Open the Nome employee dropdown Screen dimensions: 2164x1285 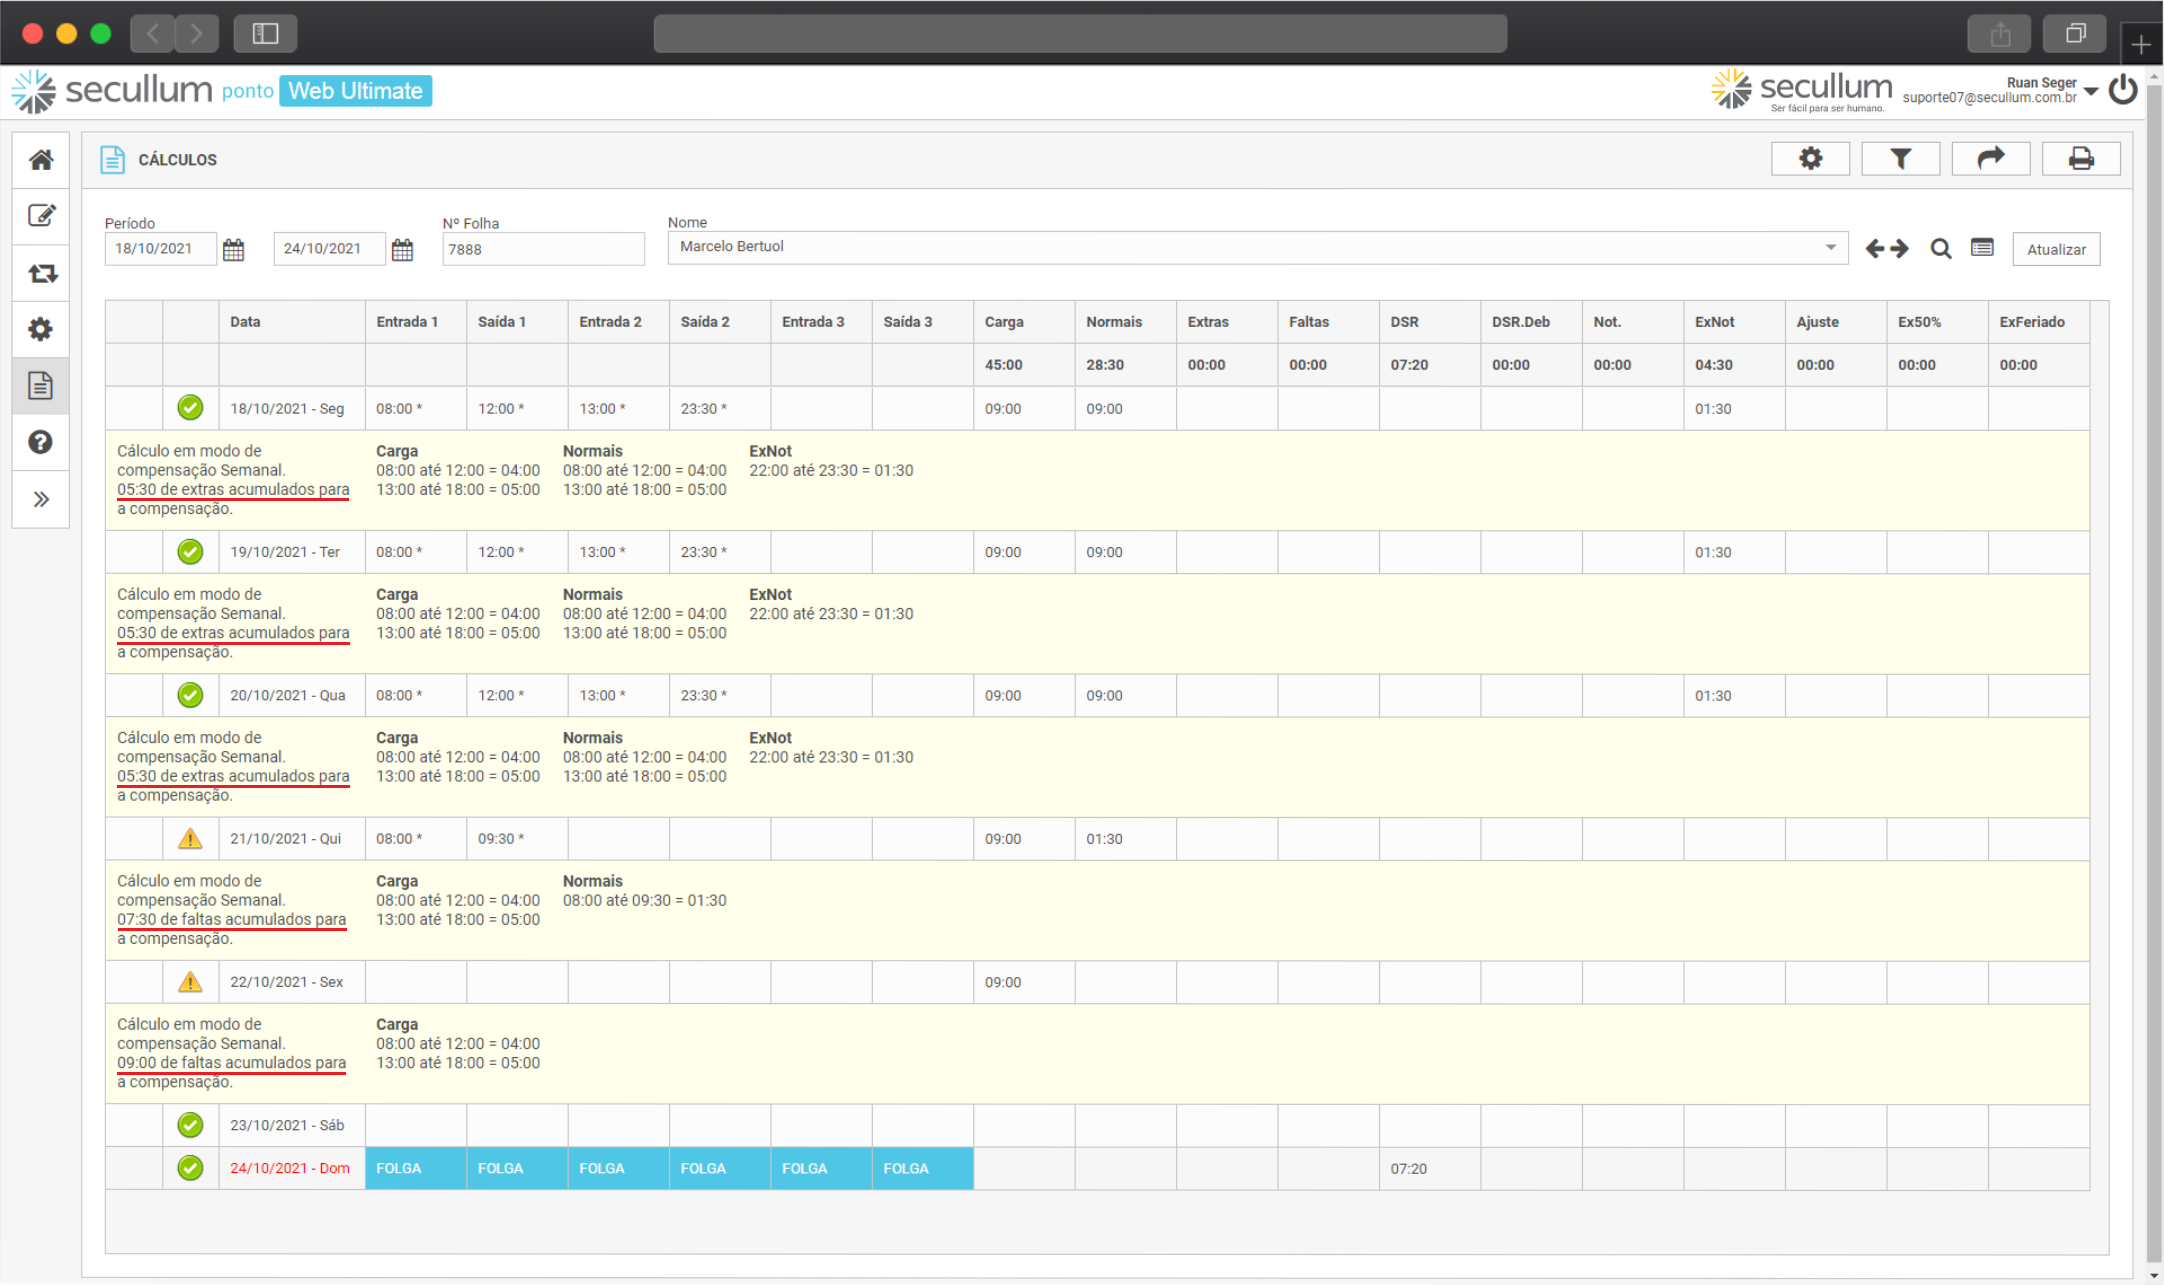pos(1830,247)
